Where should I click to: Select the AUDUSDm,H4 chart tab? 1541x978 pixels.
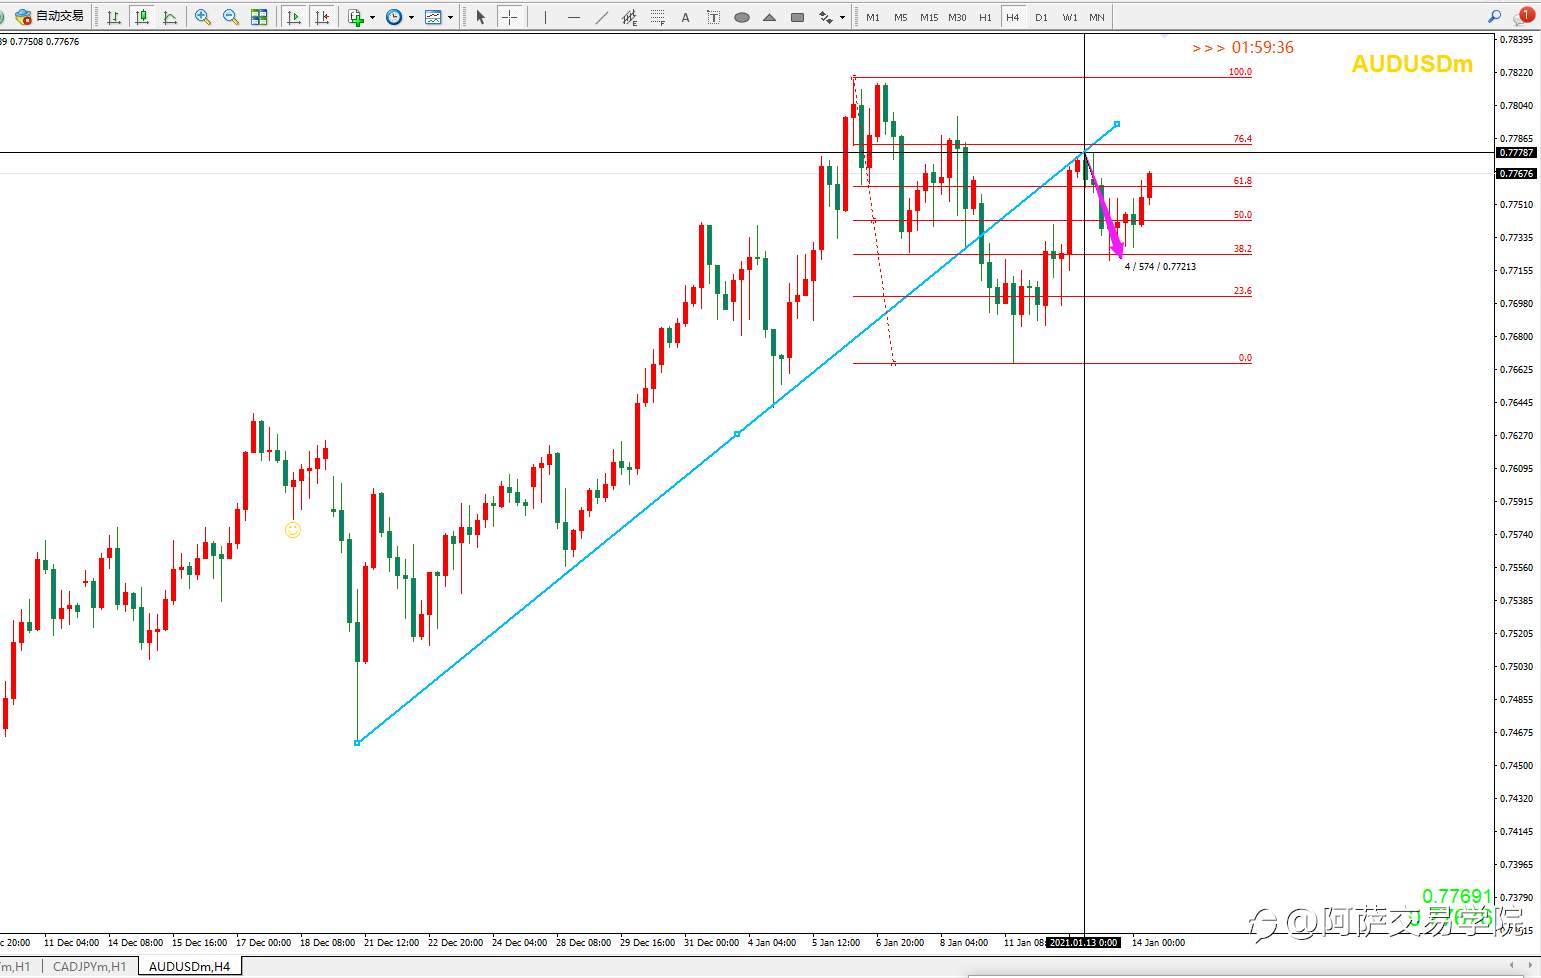189,967
